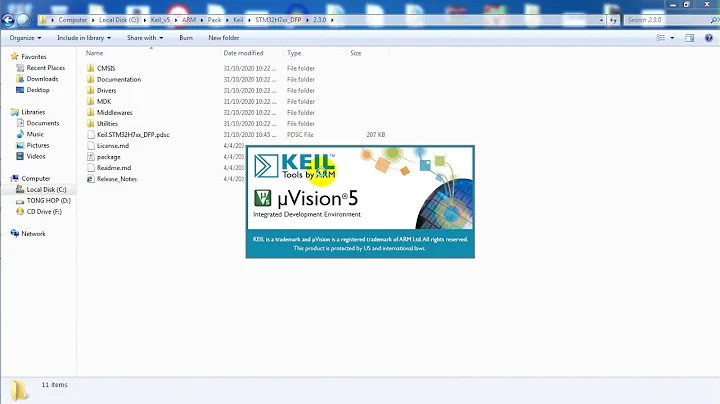Screen dimensions: 720x404
Task: Click the Back navigation arrow button
Action: 8,20
